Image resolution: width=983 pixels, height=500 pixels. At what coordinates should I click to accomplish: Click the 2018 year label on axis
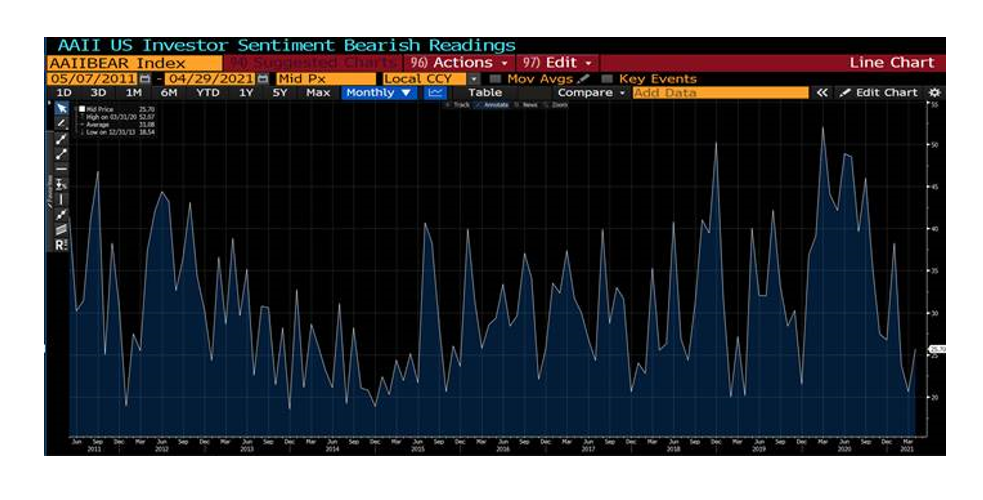point(673,449)
